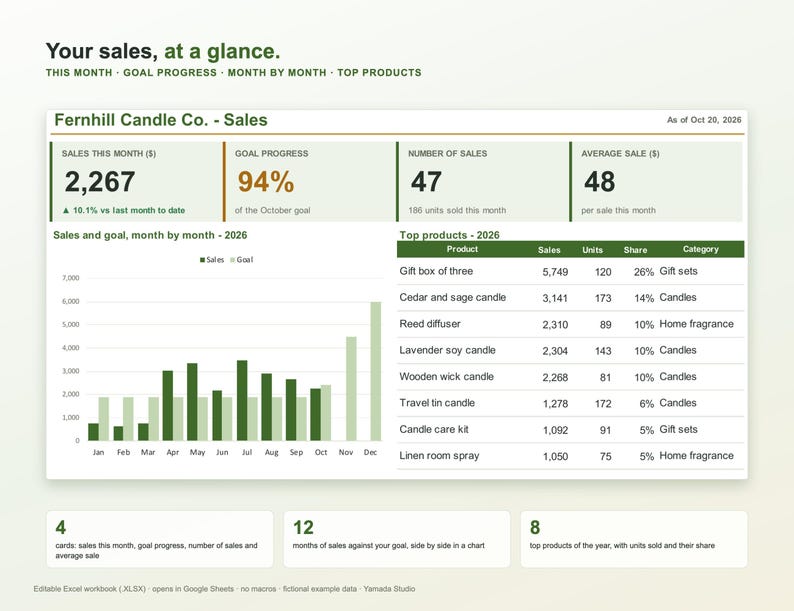This screenshot has height=611, width=794.
Task: Click the 26% share cell
Action: tap(644, 272)
